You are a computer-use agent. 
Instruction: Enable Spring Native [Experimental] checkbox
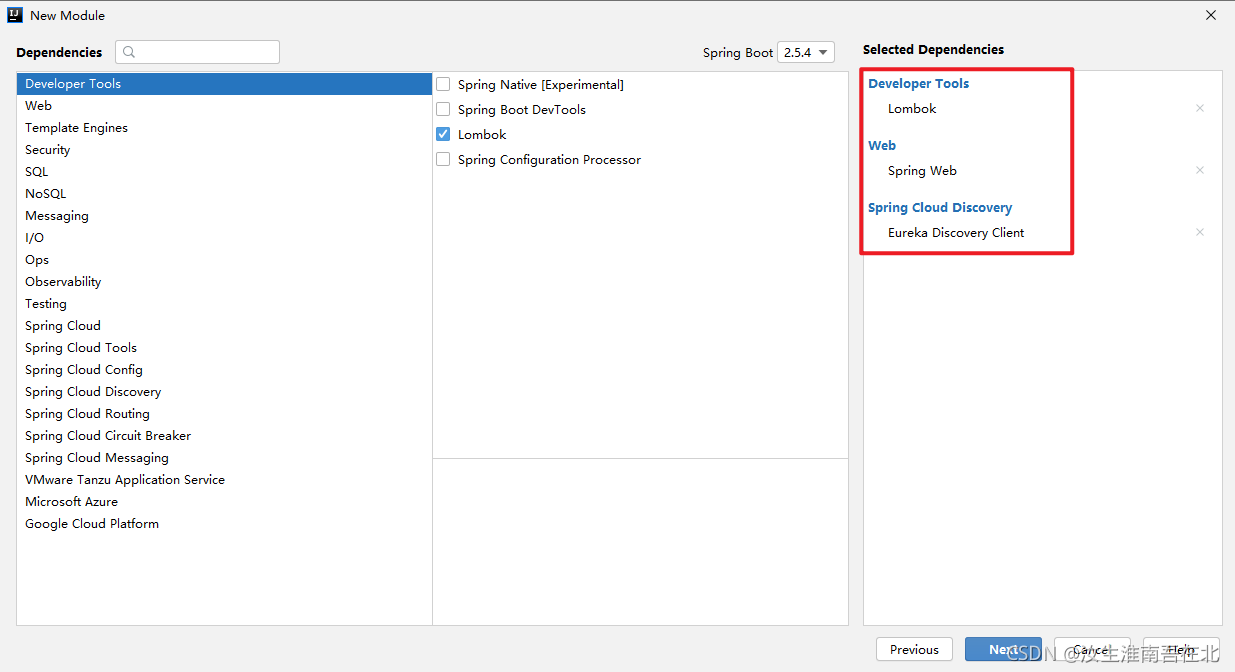click(x=443, y=85)
